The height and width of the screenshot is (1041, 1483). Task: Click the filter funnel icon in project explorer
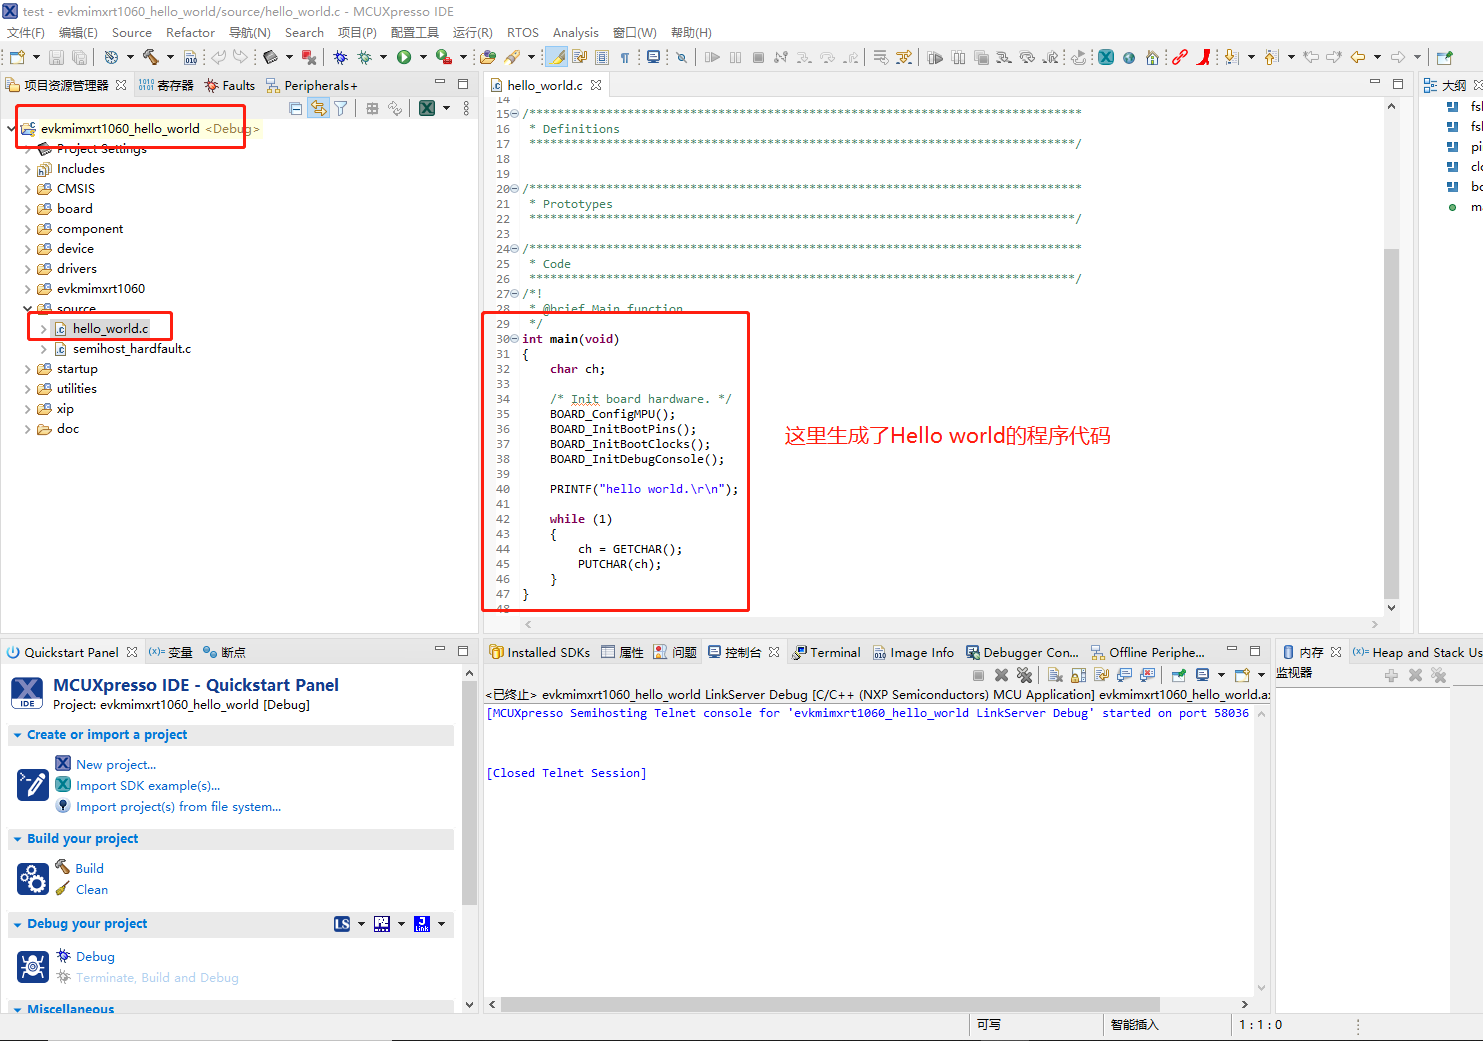pos(341,108)
